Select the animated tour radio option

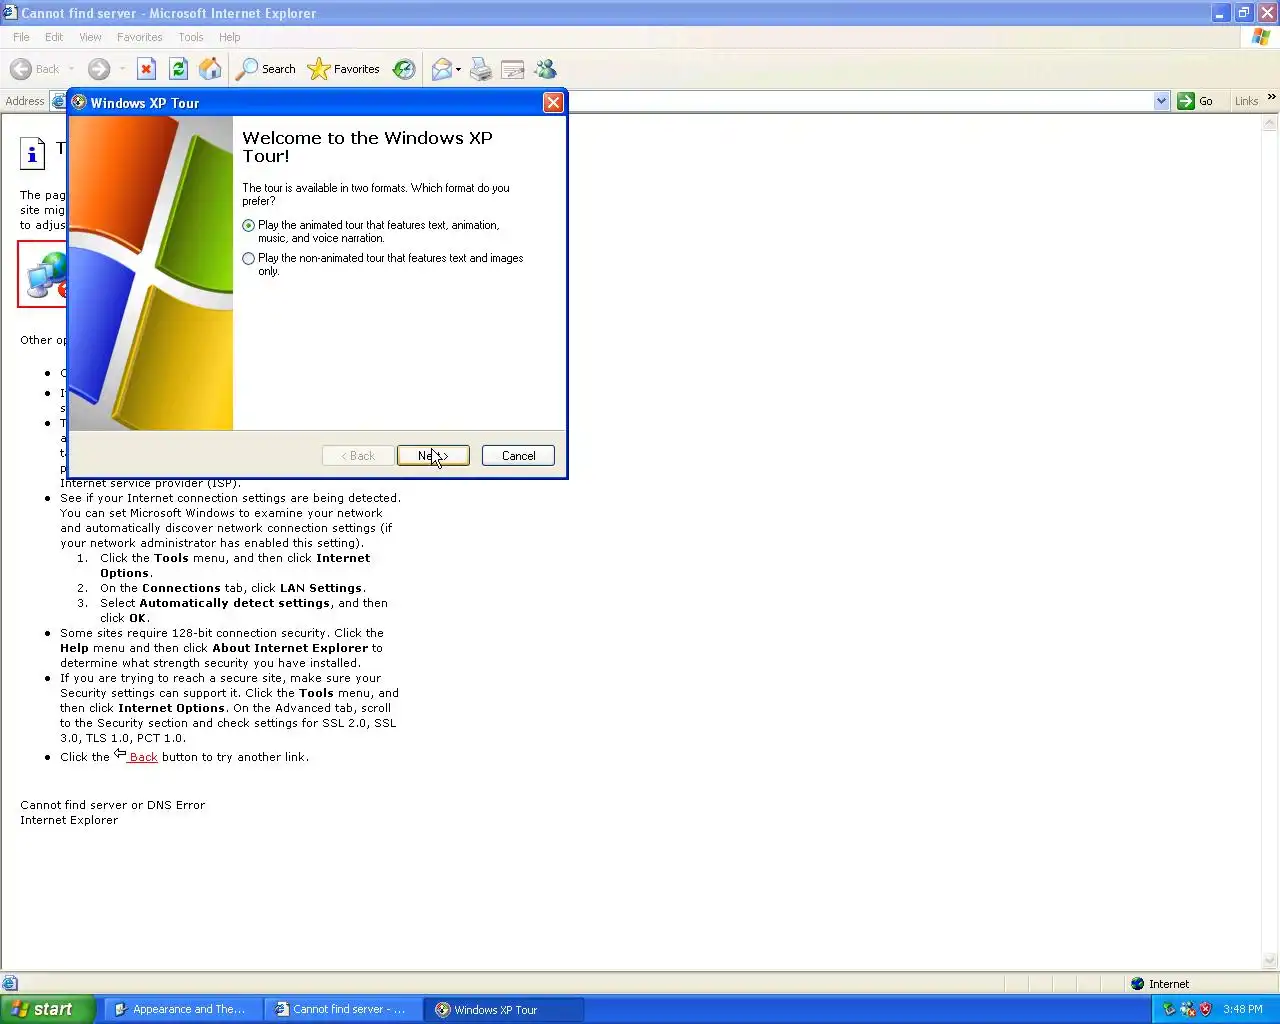[249, 226]
